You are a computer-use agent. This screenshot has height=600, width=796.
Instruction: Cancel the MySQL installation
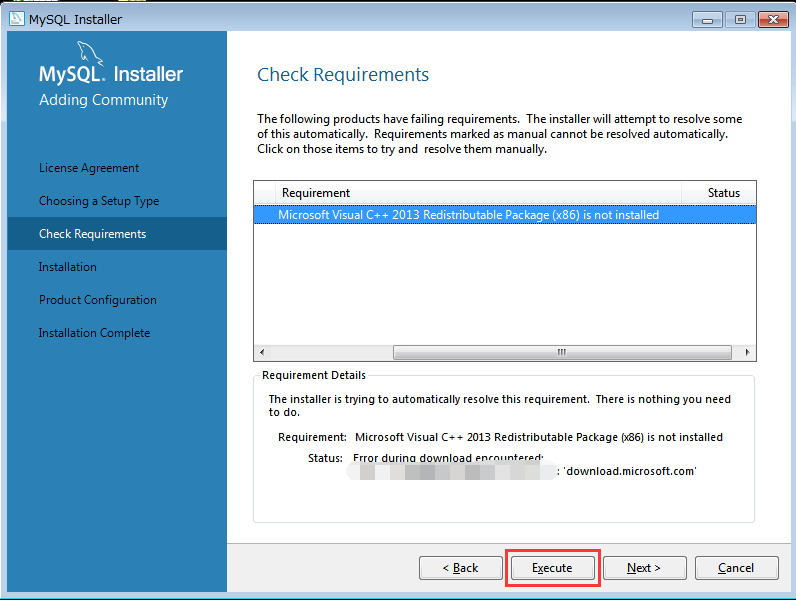tap(736, 568)
